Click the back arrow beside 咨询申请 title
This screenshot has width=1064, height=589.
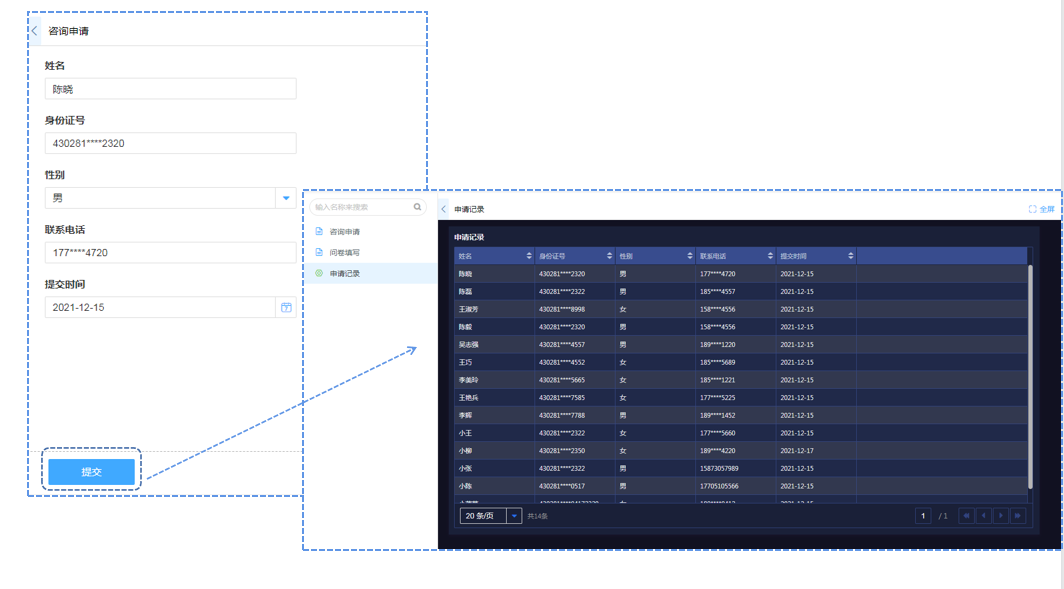[35, 31]
